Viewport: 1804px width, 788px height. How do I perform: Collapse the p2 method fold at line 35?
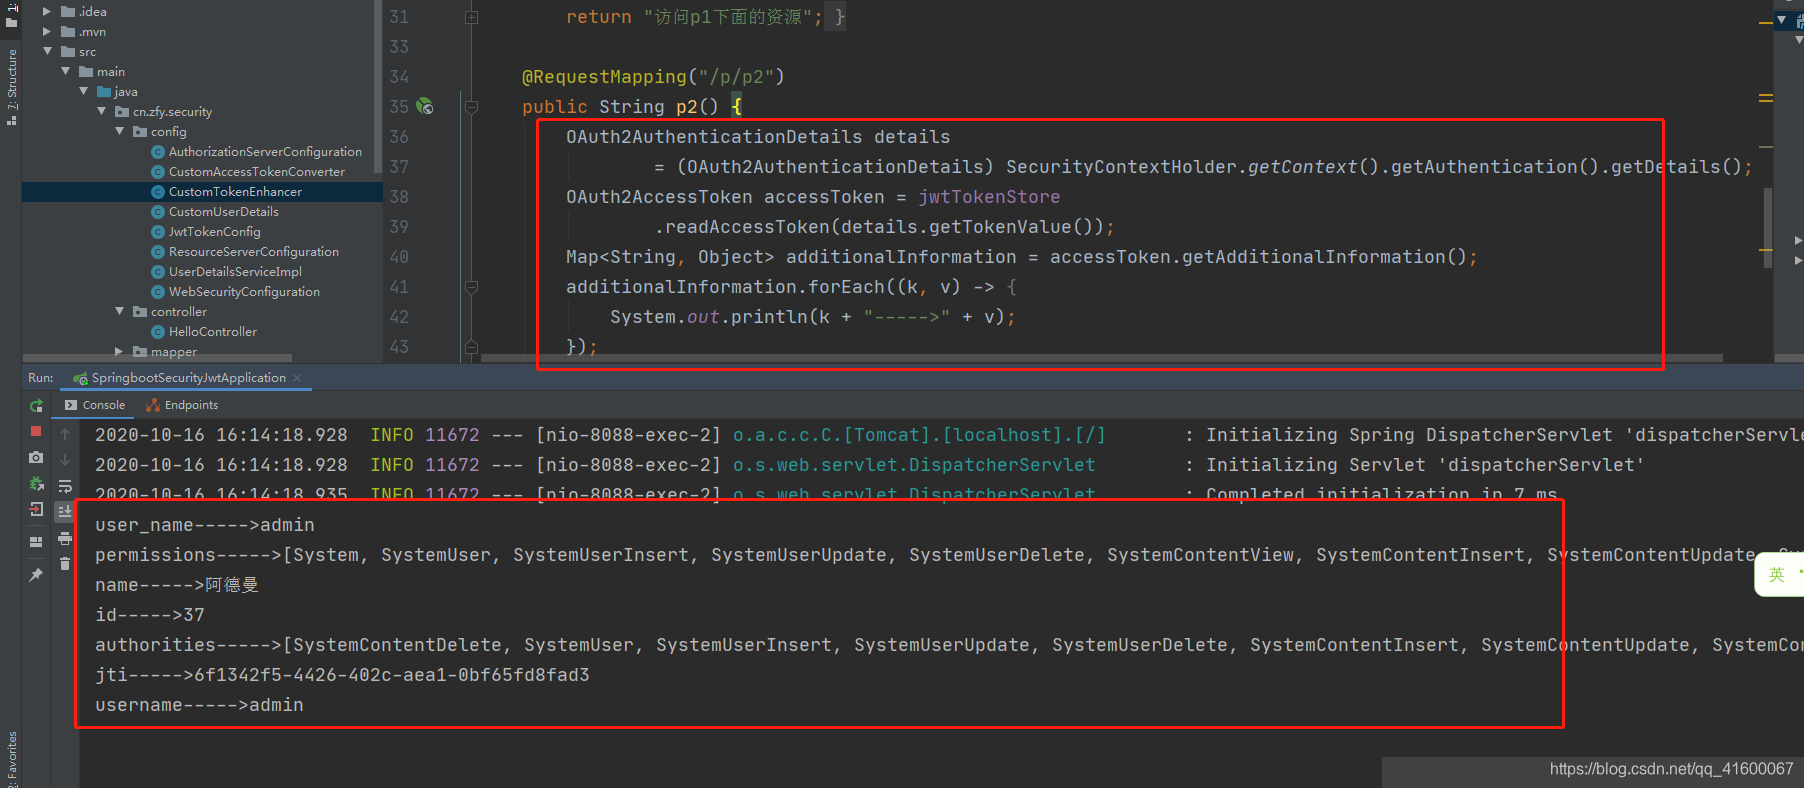[471, 106]
